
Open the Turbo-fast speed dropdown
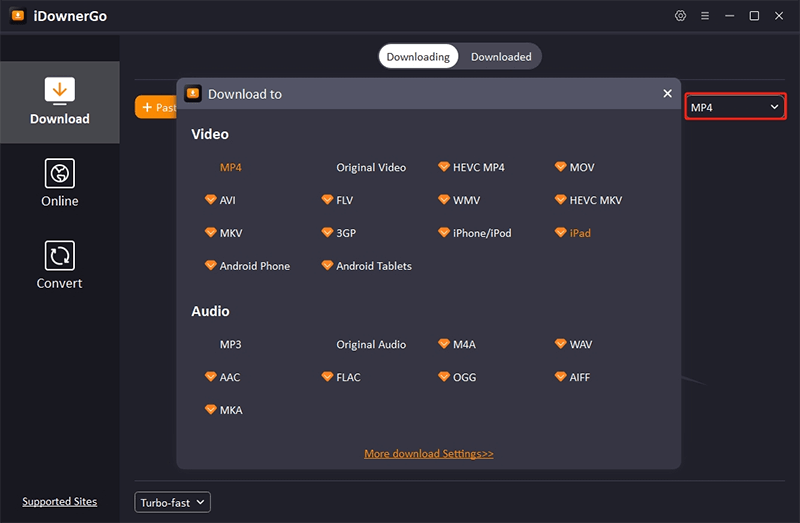[172, 502]
